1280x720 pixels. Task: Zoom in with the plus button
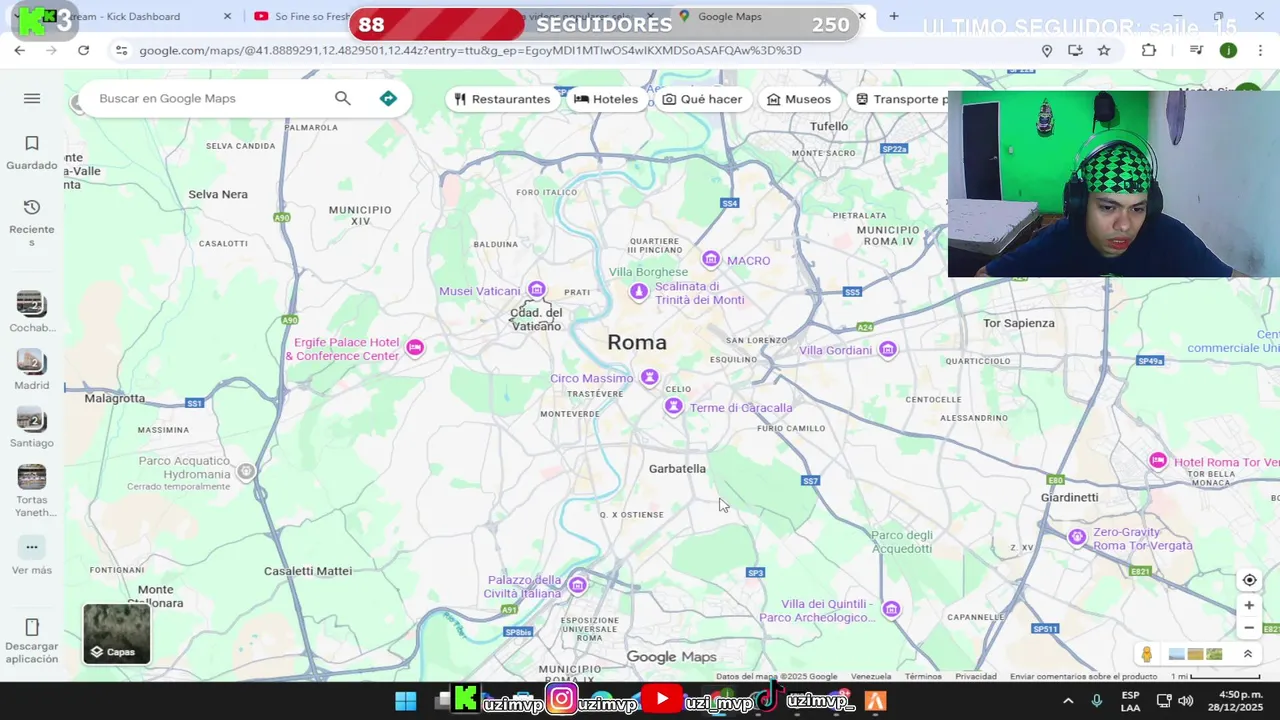coord(1249,606)
